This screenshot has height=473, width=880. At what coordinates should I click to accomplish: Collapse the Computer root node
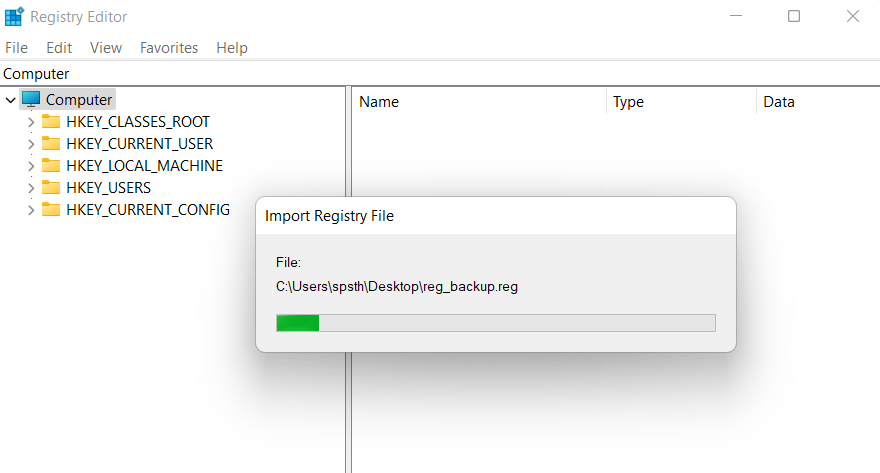10,100
